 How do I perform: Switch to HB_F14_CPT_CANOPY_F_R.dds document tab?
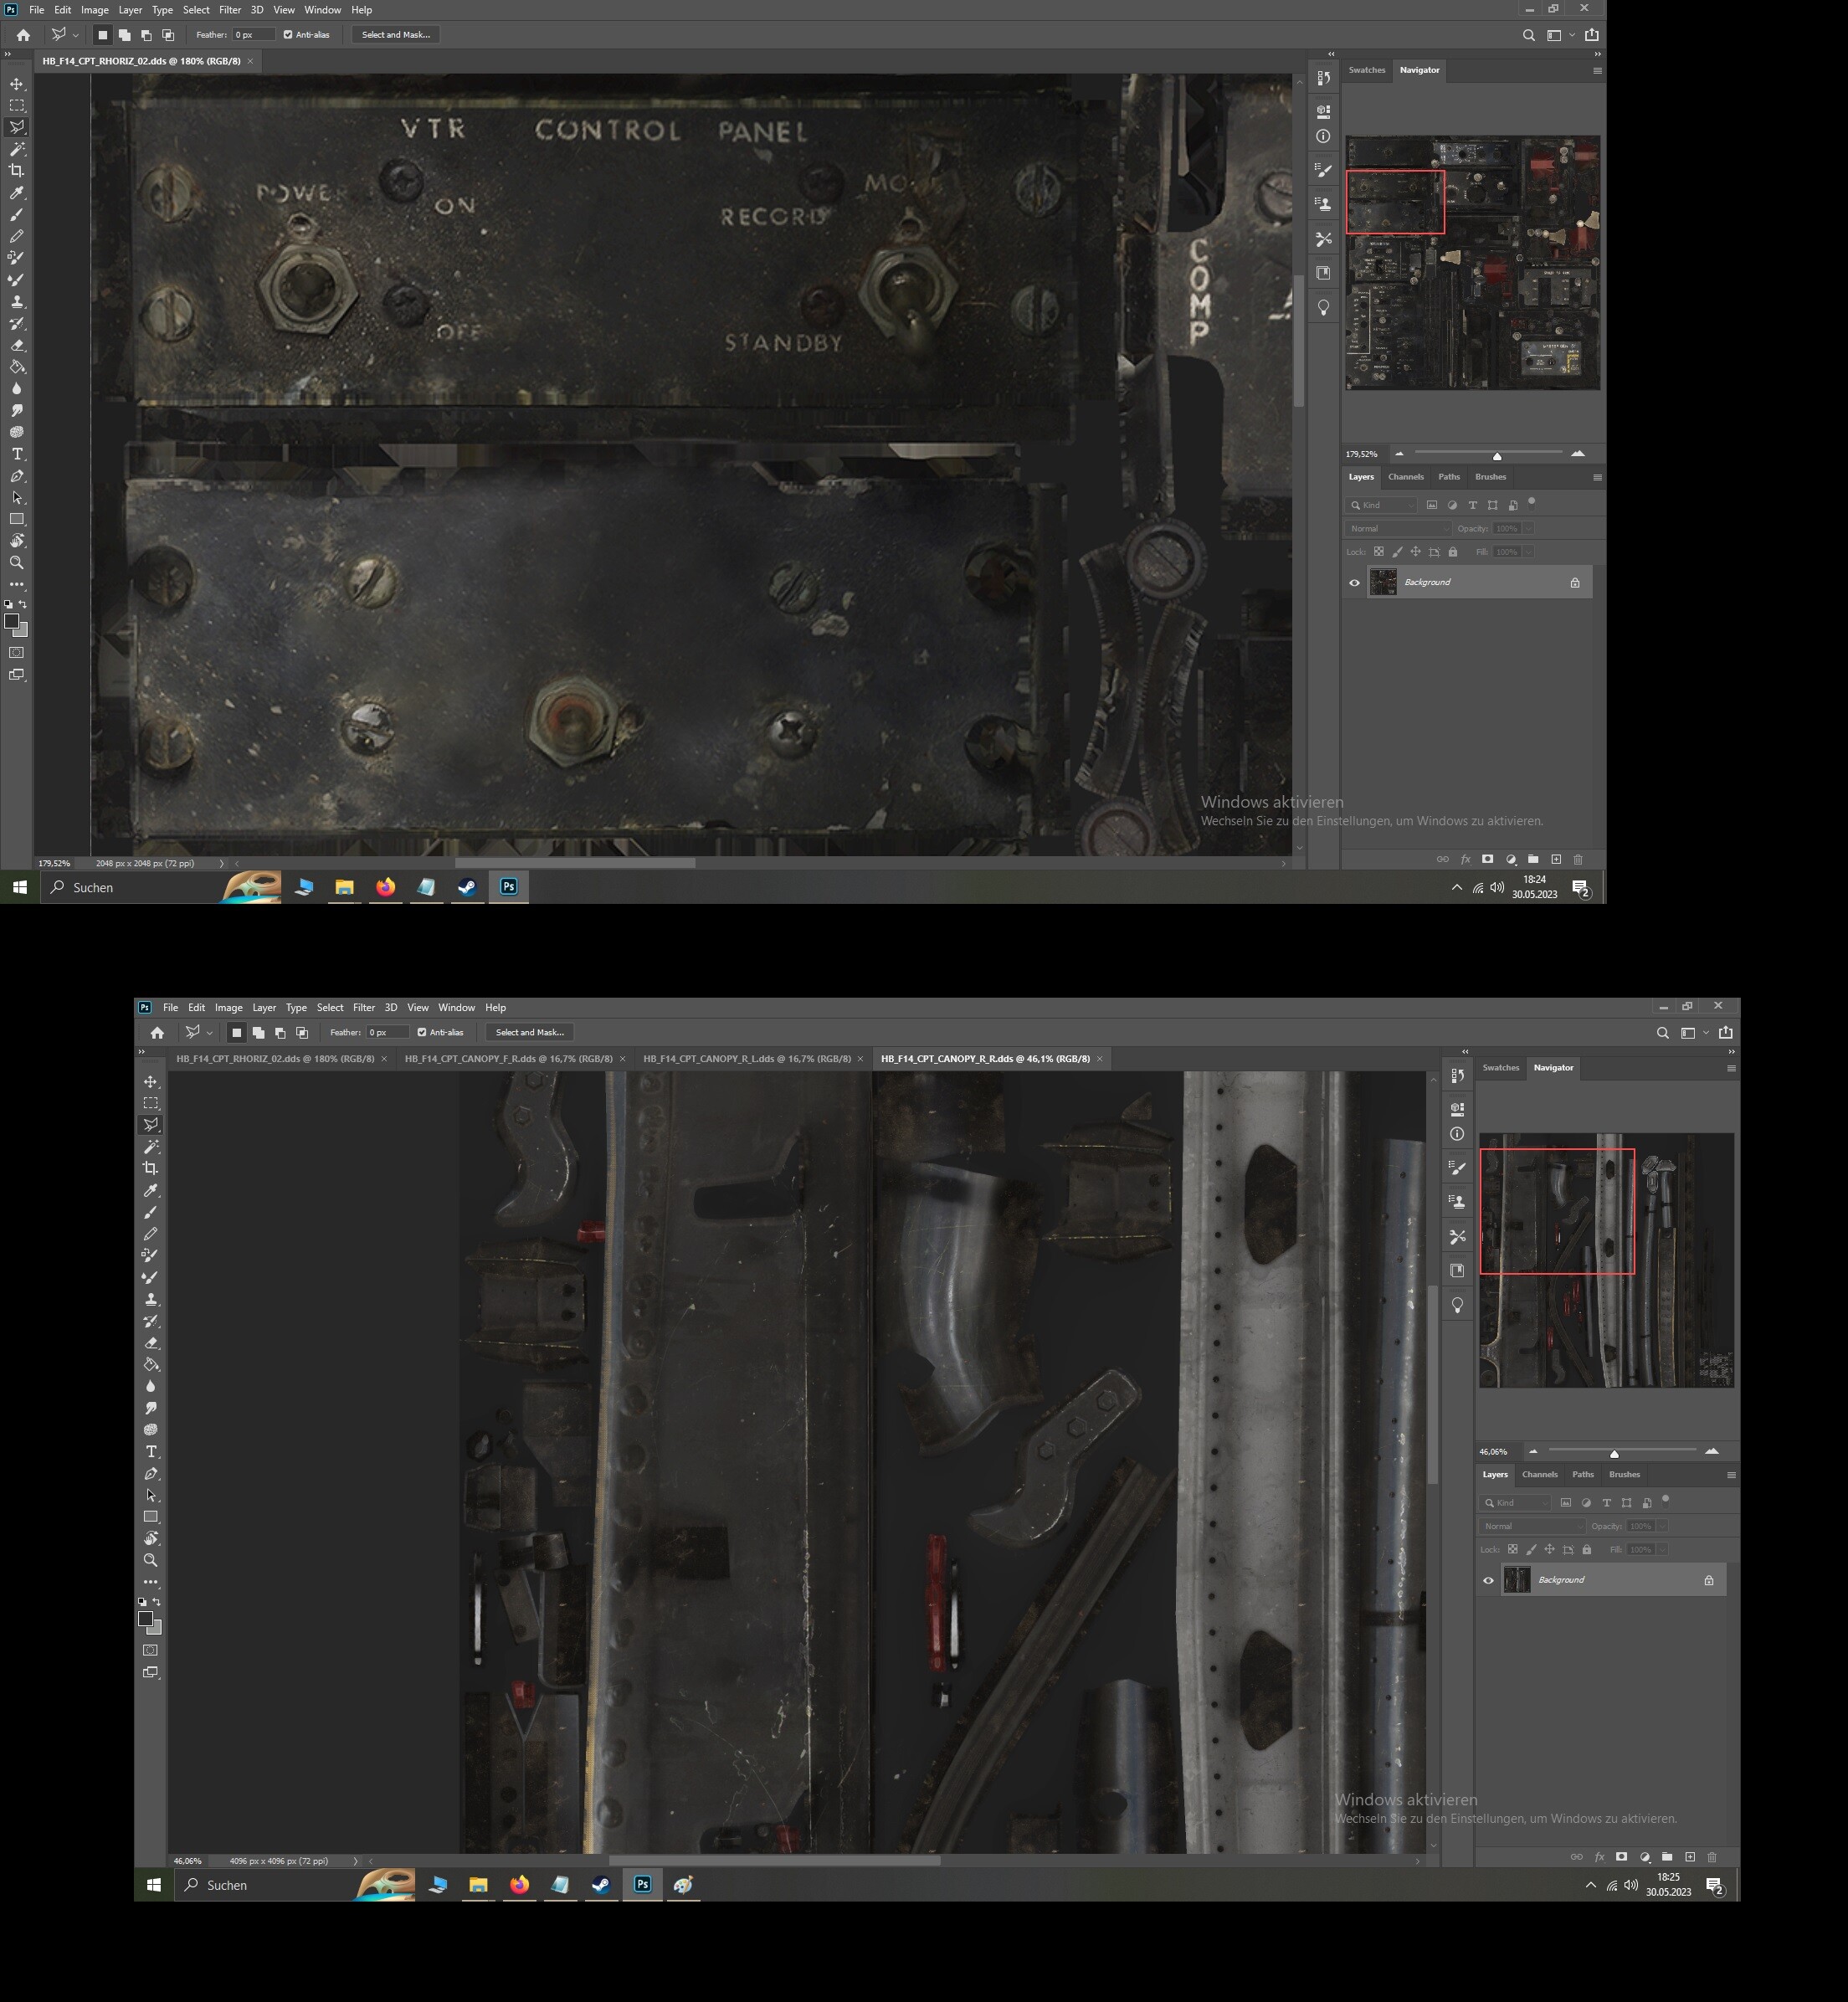[x=508, y=1059]
